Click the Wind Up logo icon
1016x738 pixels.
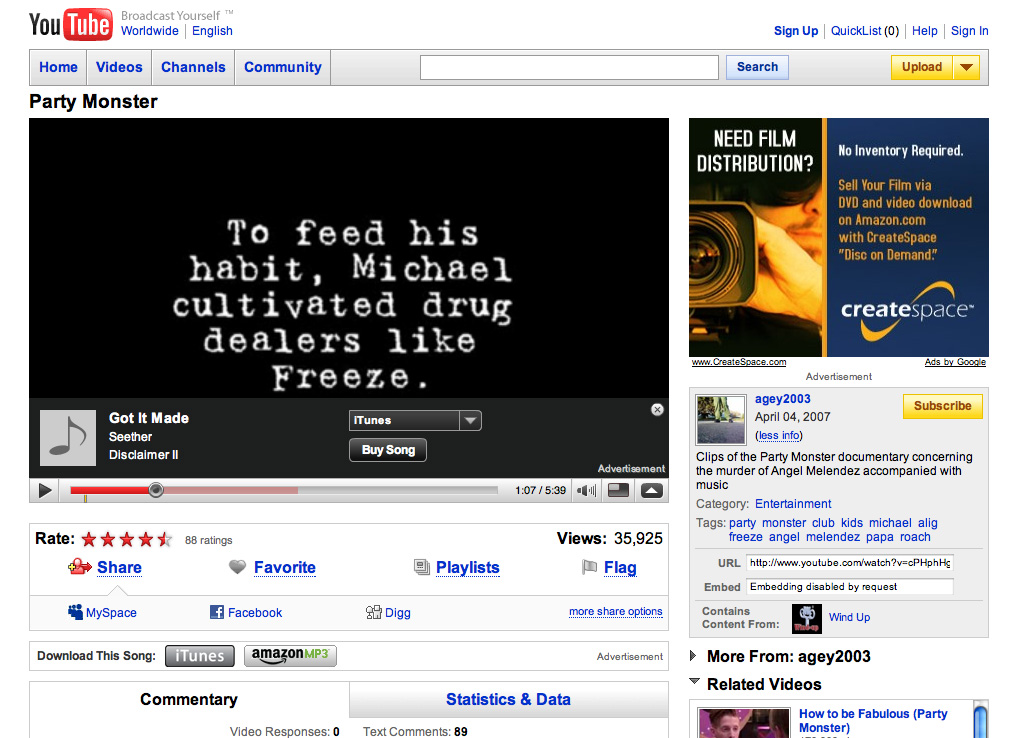[807, 618]
